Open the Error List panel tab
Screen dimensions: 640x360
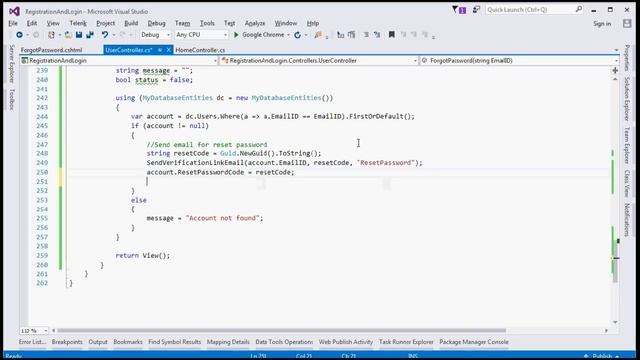click(x=32, y=342)
